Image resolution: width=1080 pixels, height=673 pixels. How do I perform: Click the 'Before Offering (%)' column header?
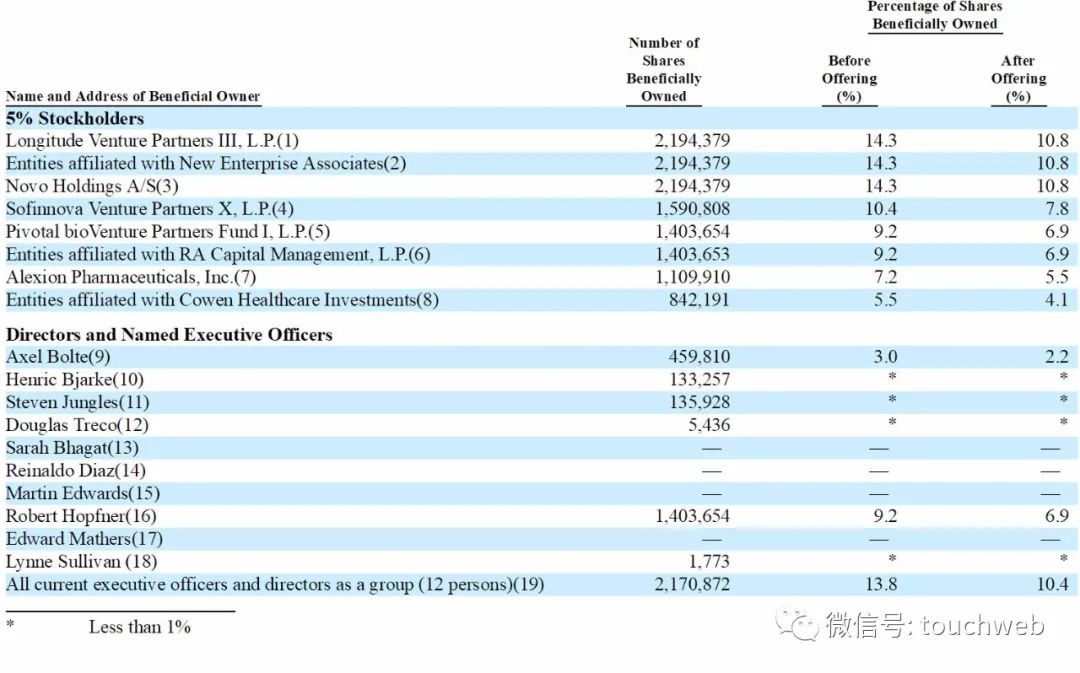849,79
